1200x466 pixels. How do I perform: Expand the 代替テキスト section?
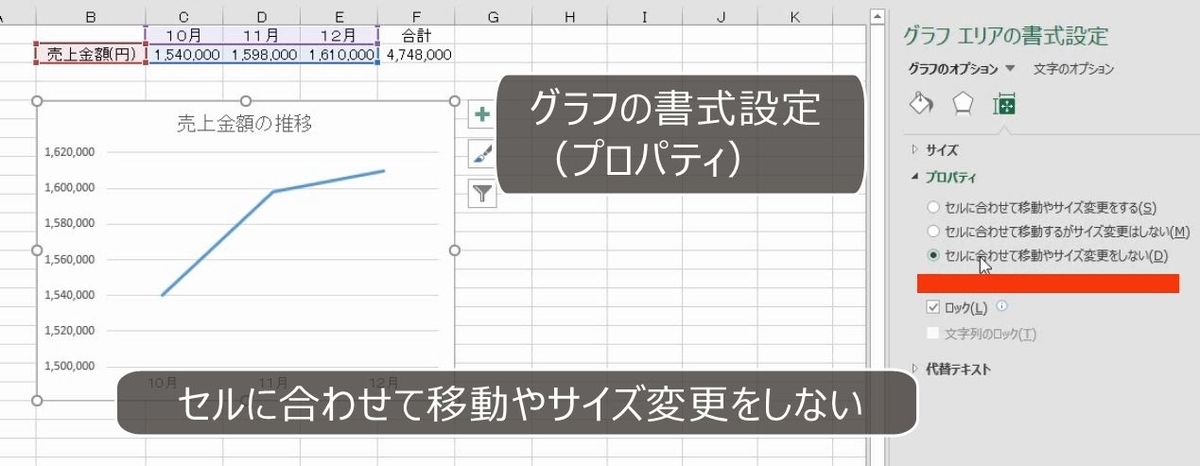pyautogui.click(x=951, y=369)
